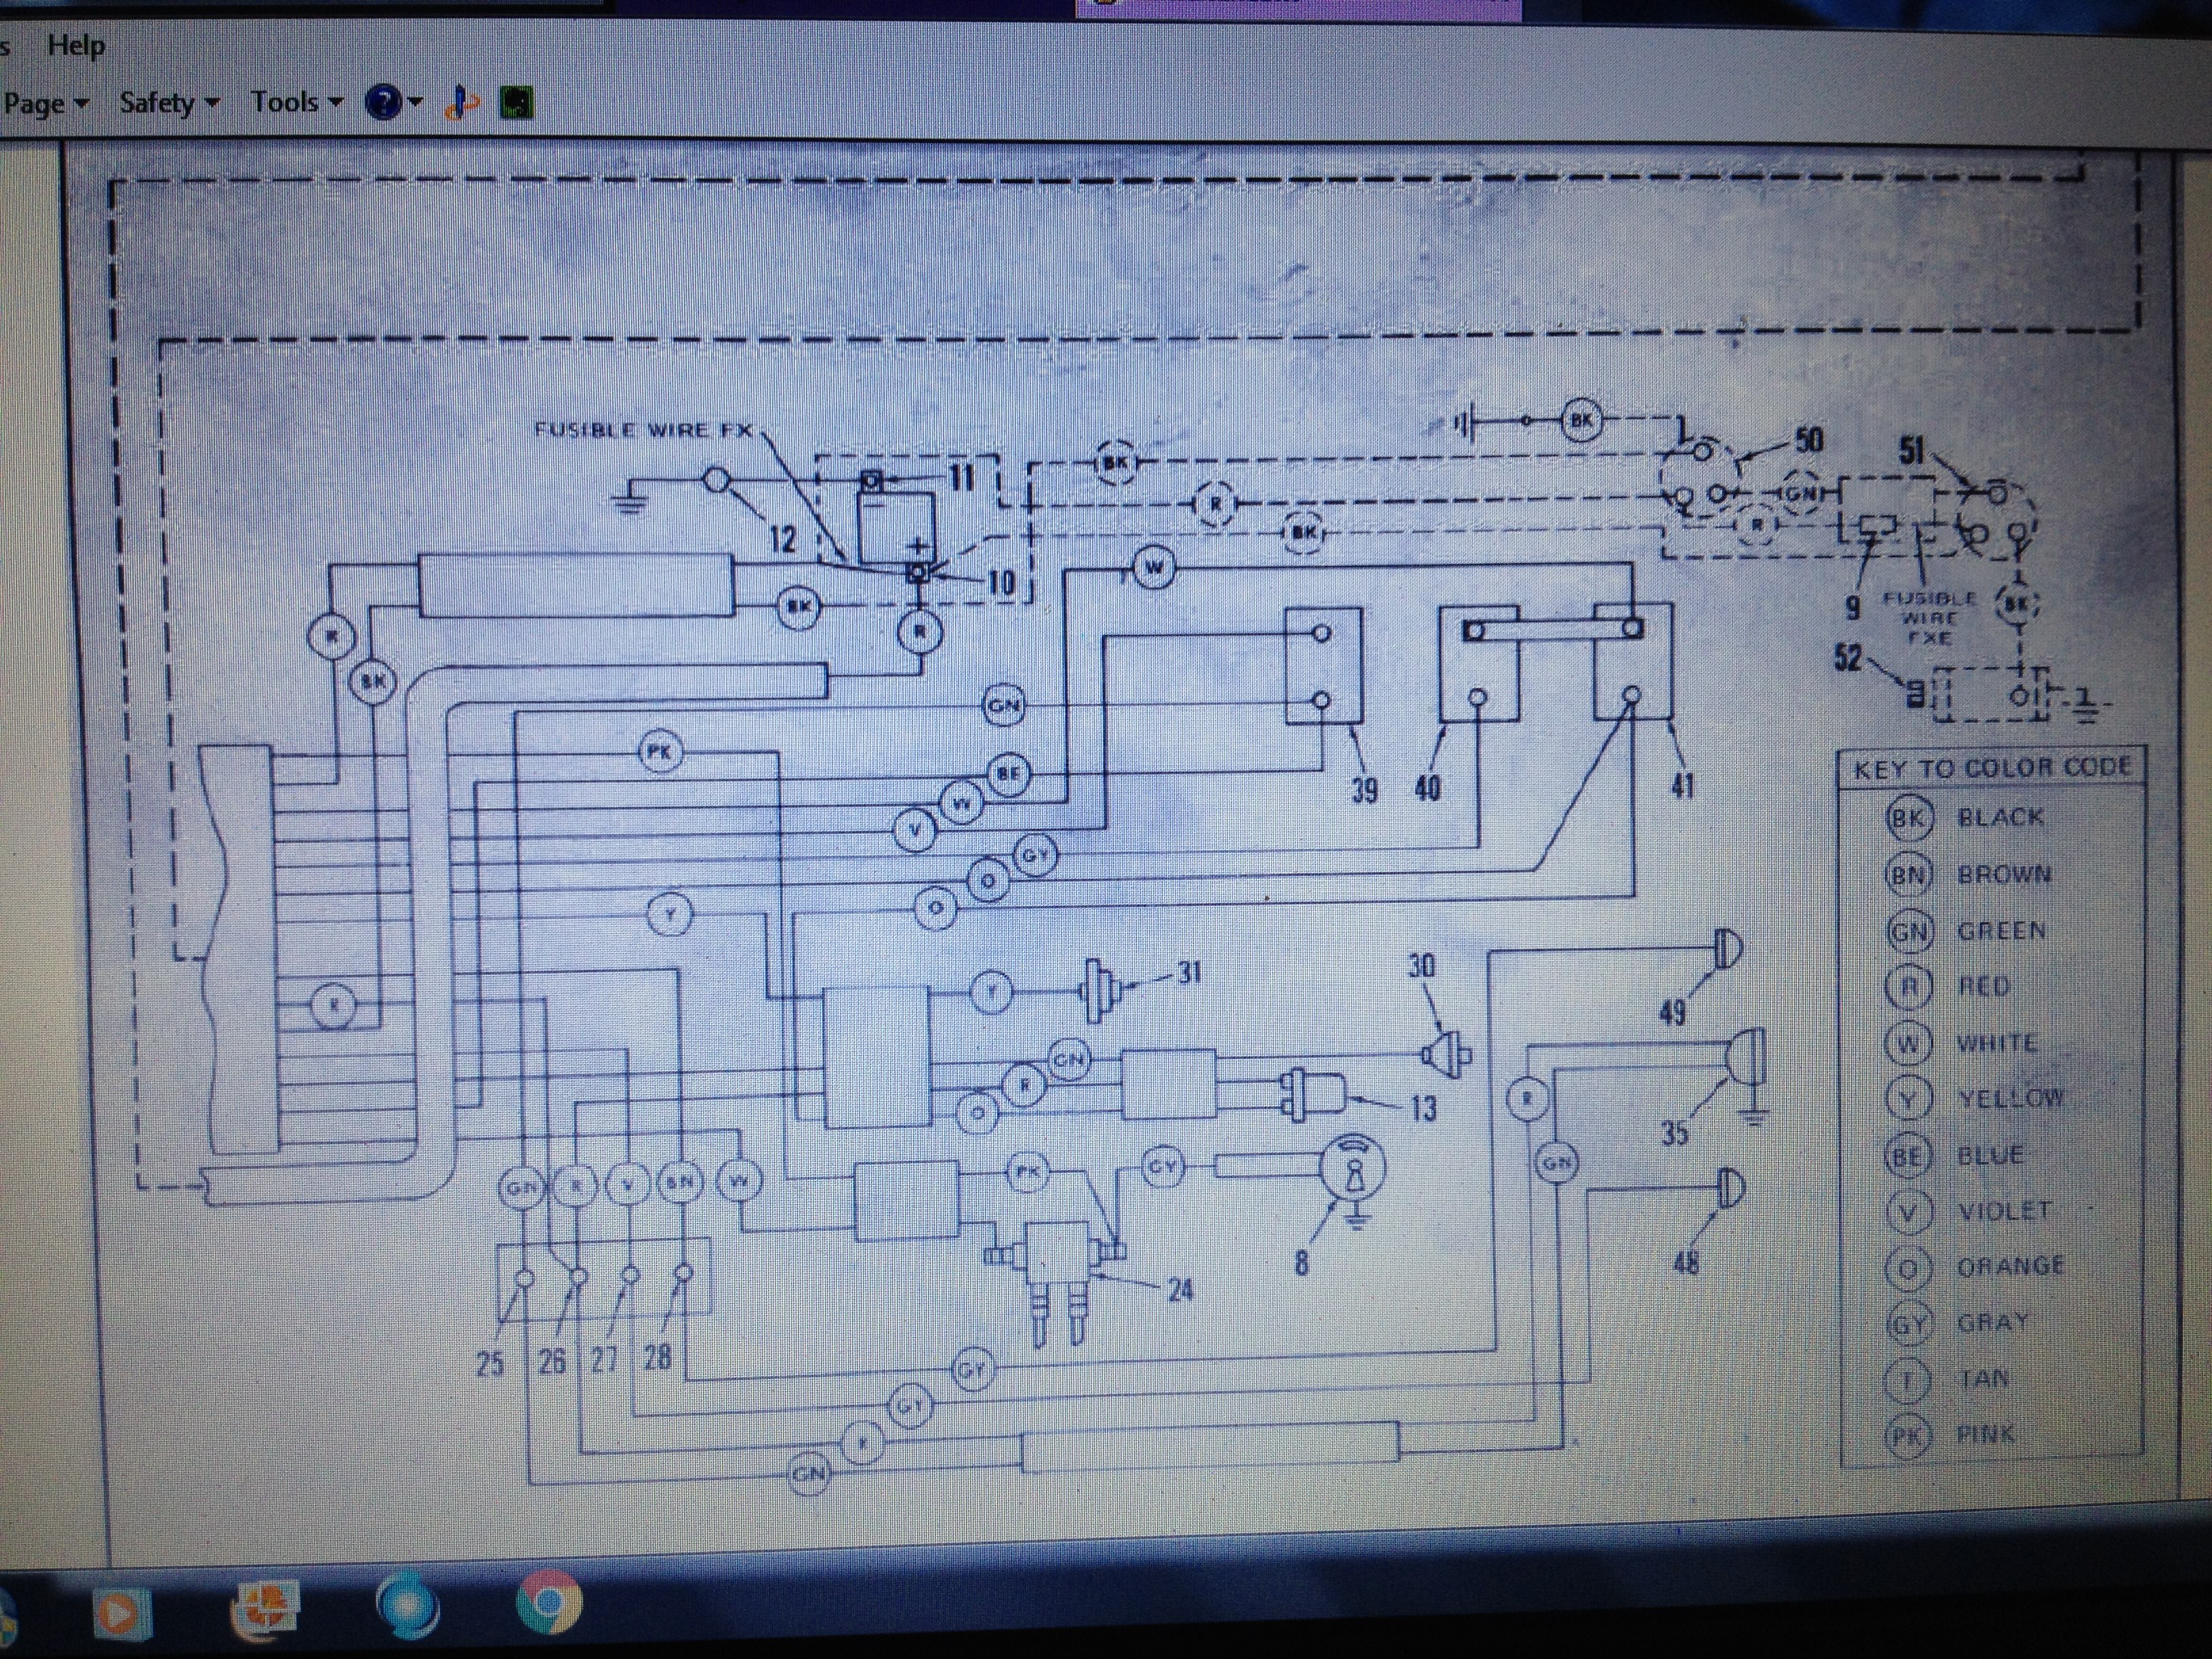Click component number 30 label

(1421, 965)
